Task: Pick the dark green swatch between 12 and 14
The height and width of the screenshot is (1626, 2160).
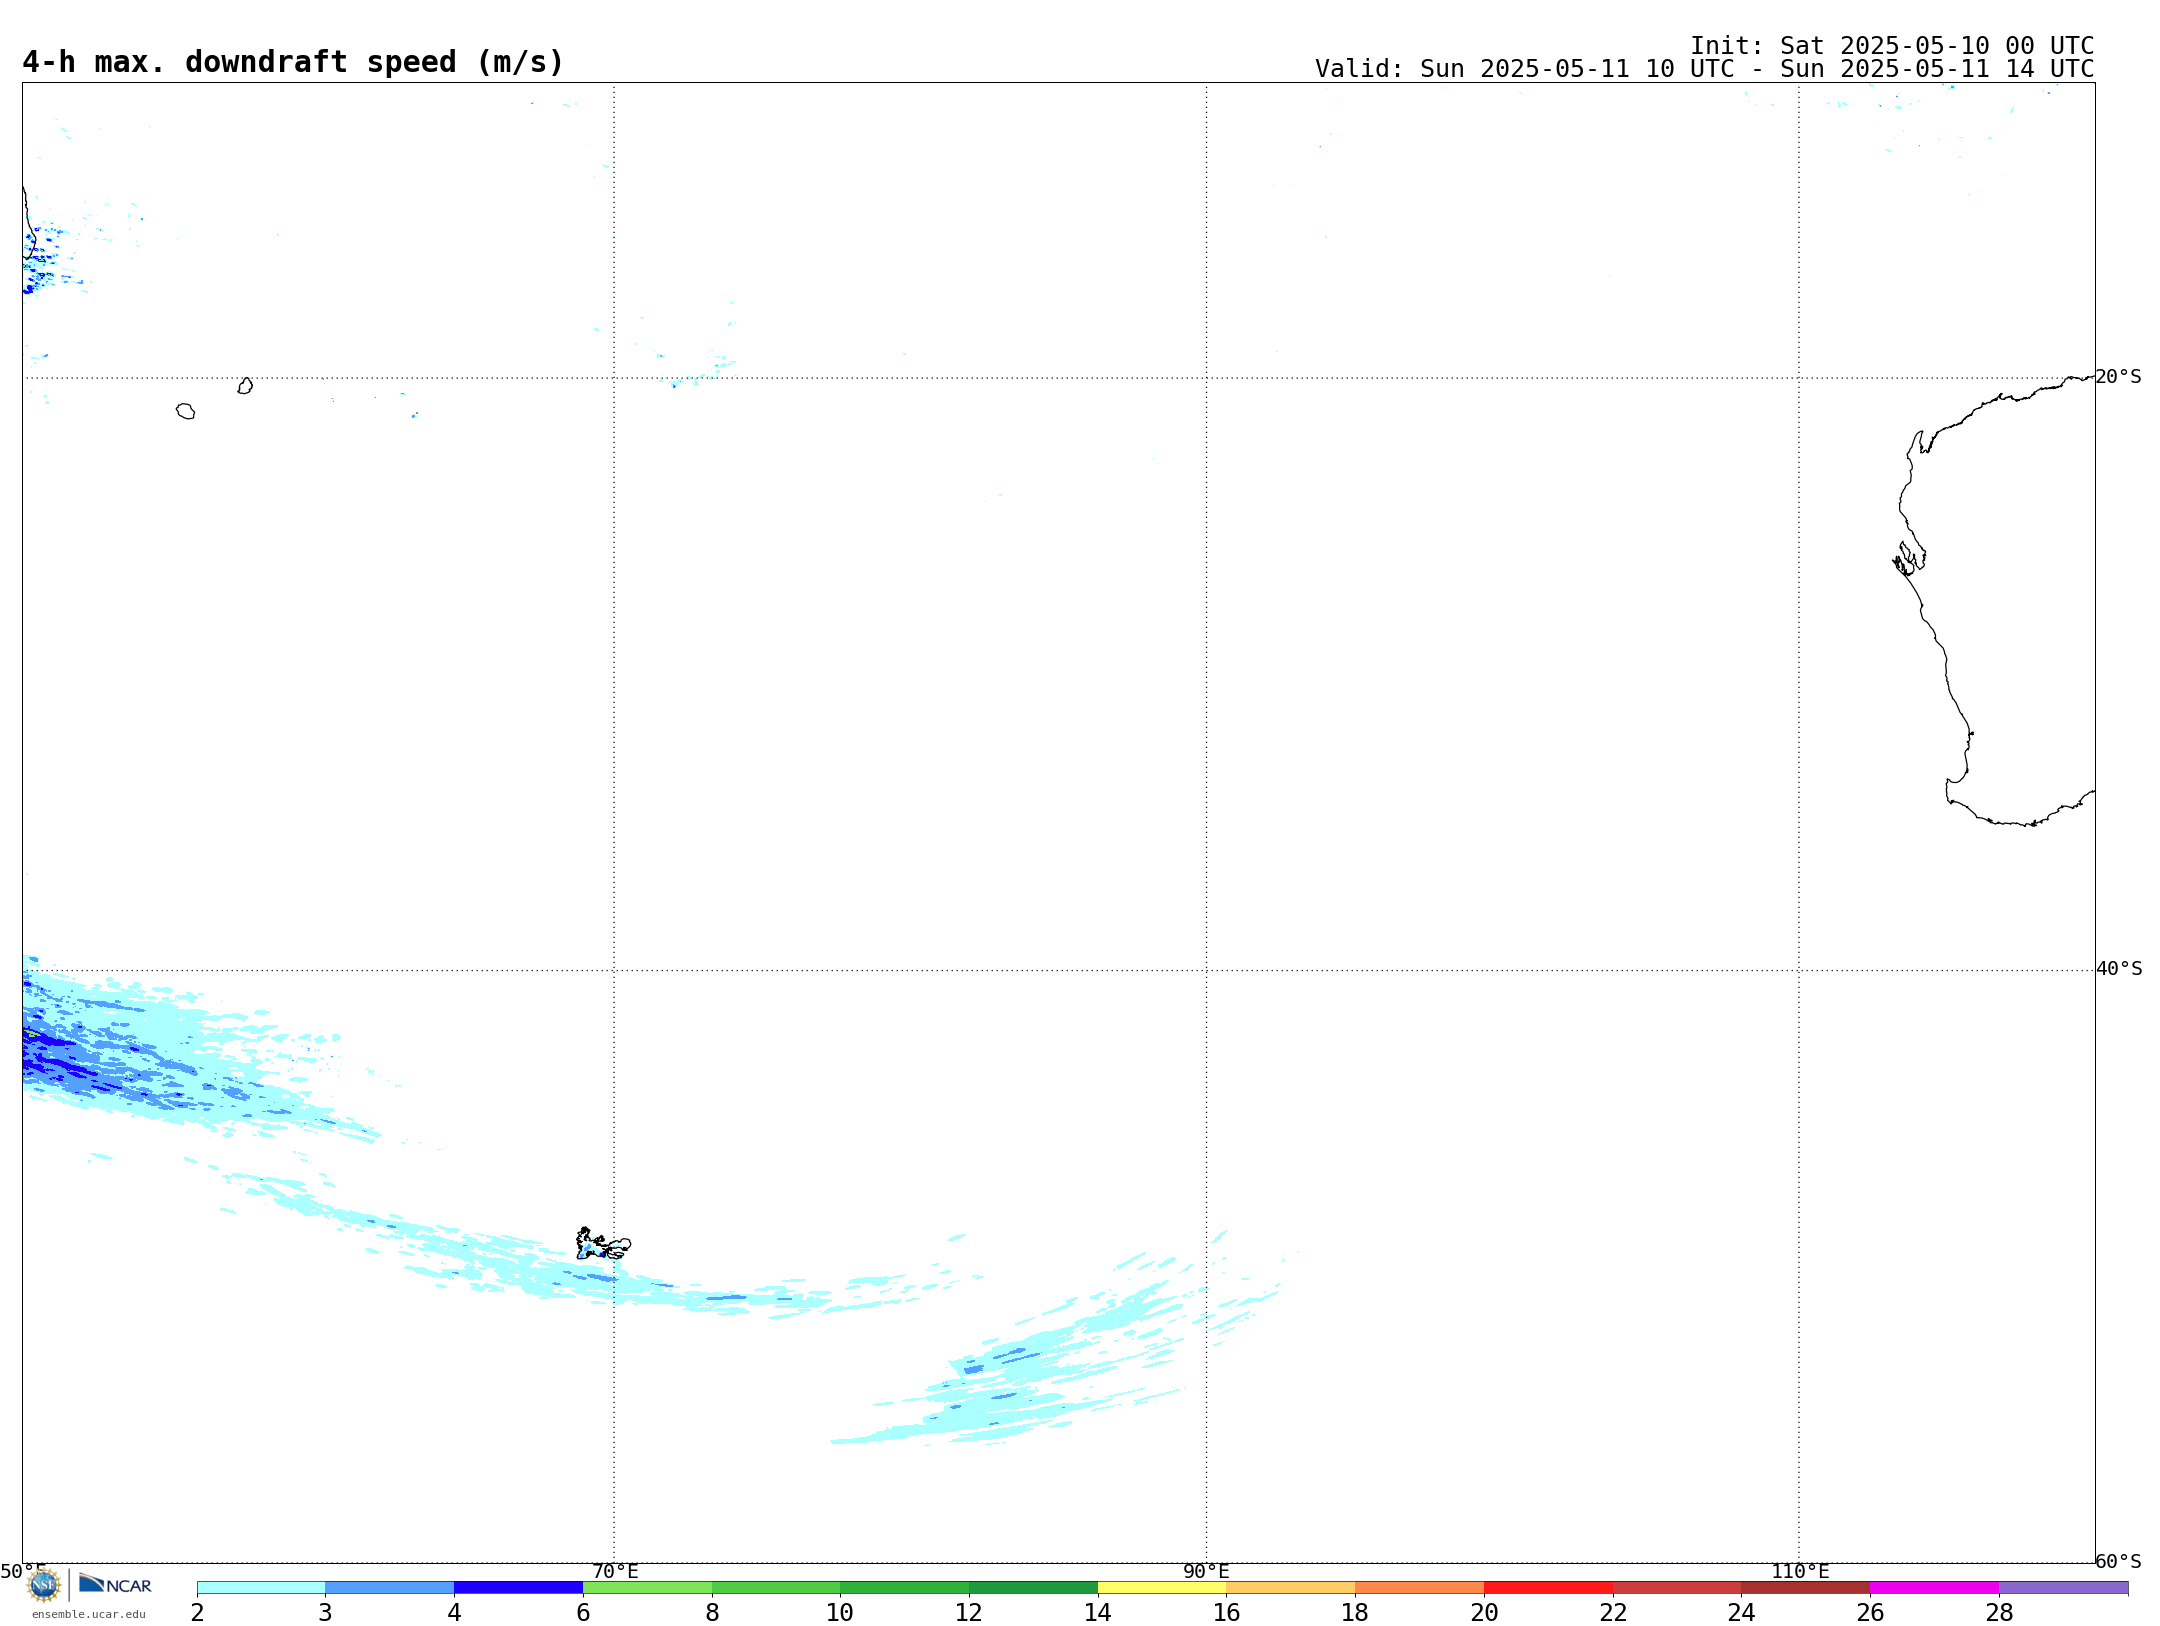Action: point(1034,1588)
